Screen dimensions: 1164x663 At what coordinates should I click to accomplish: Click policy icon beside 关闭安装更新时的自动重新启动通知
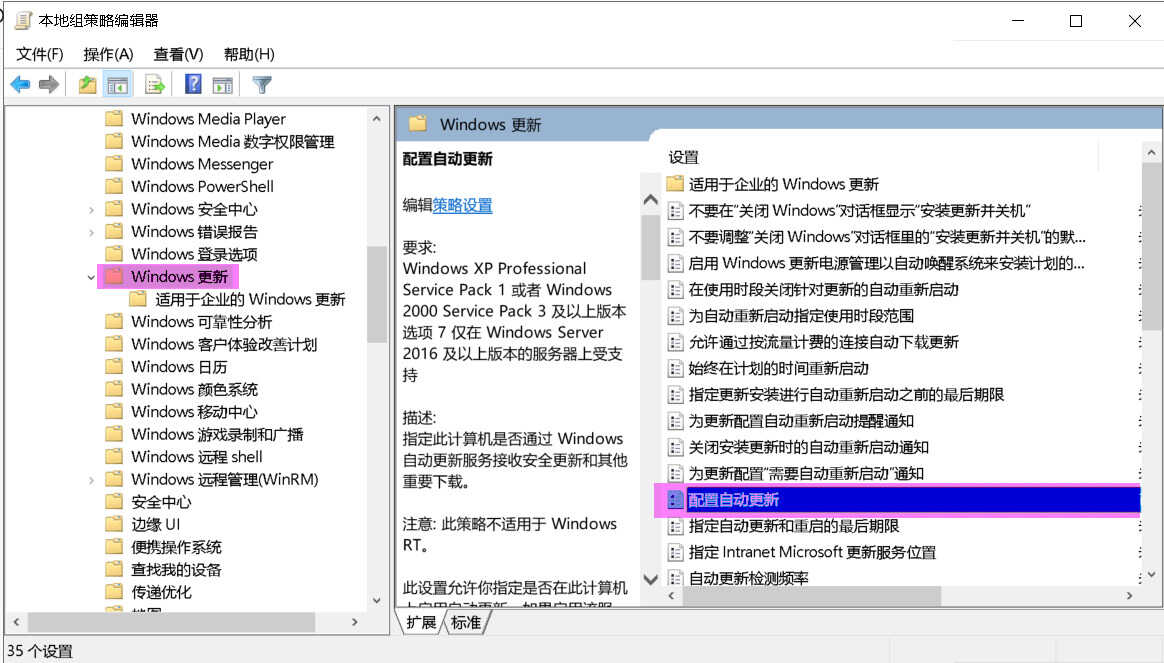[x=676, y=447]
